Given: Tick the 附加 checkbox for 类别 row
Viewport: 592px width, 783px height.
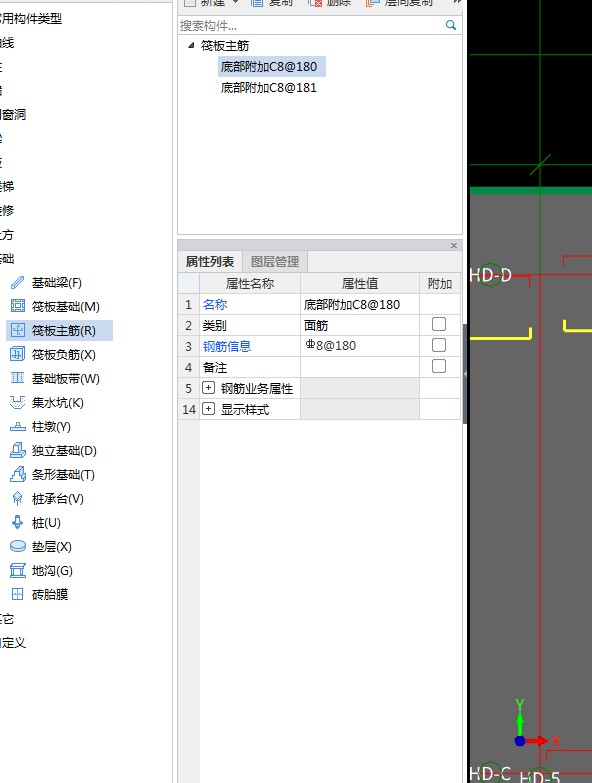Looking at the screenshot, I should click(439, 325).
